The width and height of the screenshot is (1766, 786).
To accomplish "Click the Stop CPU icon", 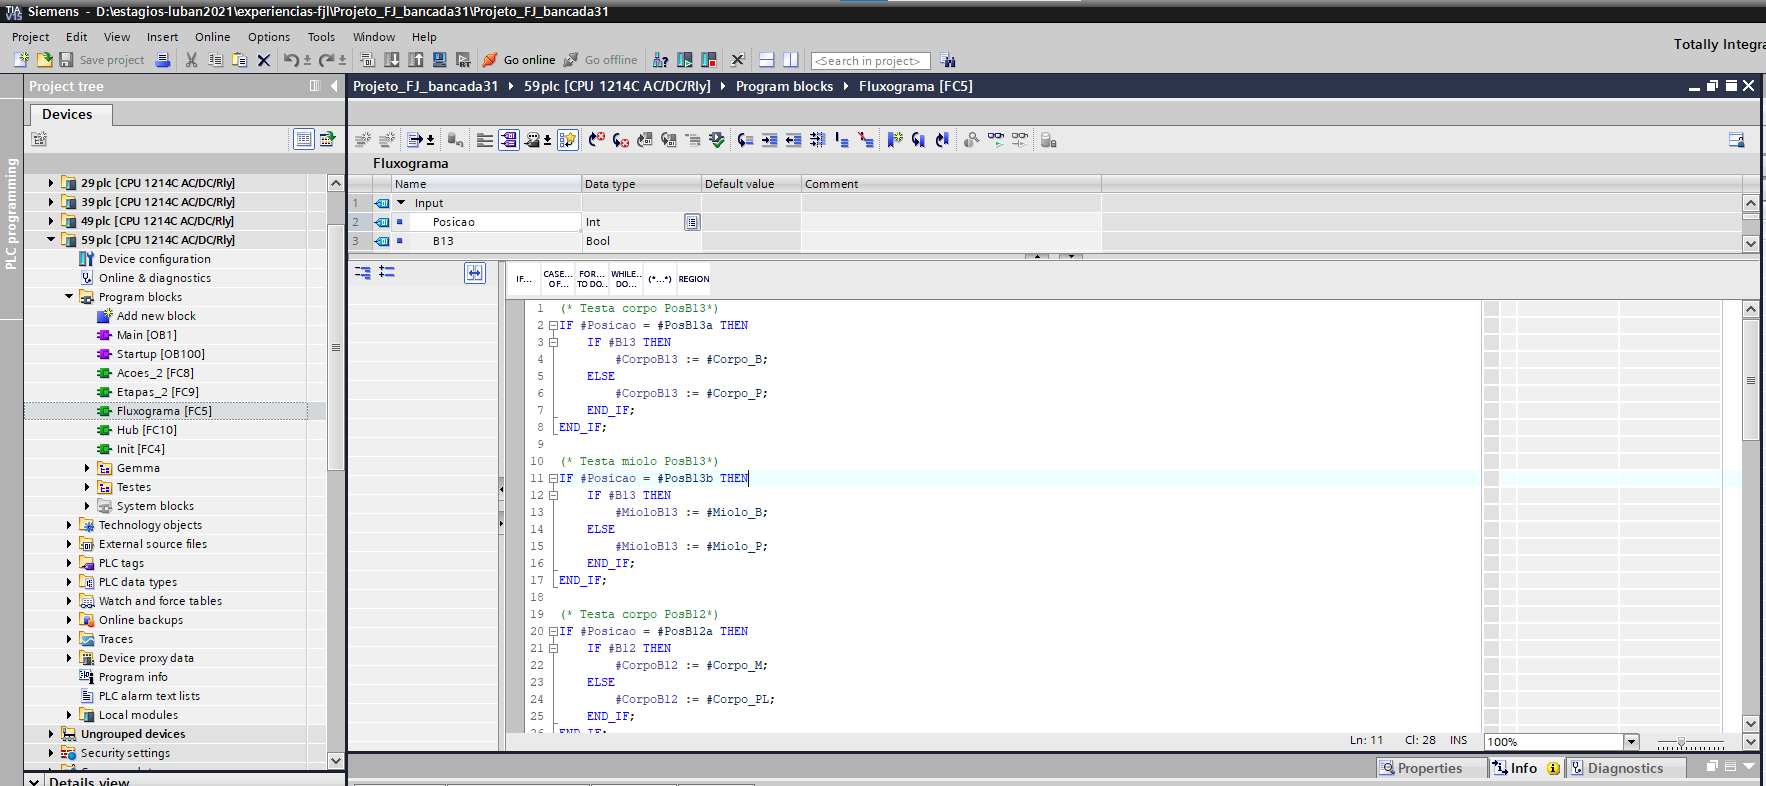I will pyautogui.click(x=709, y=60).
